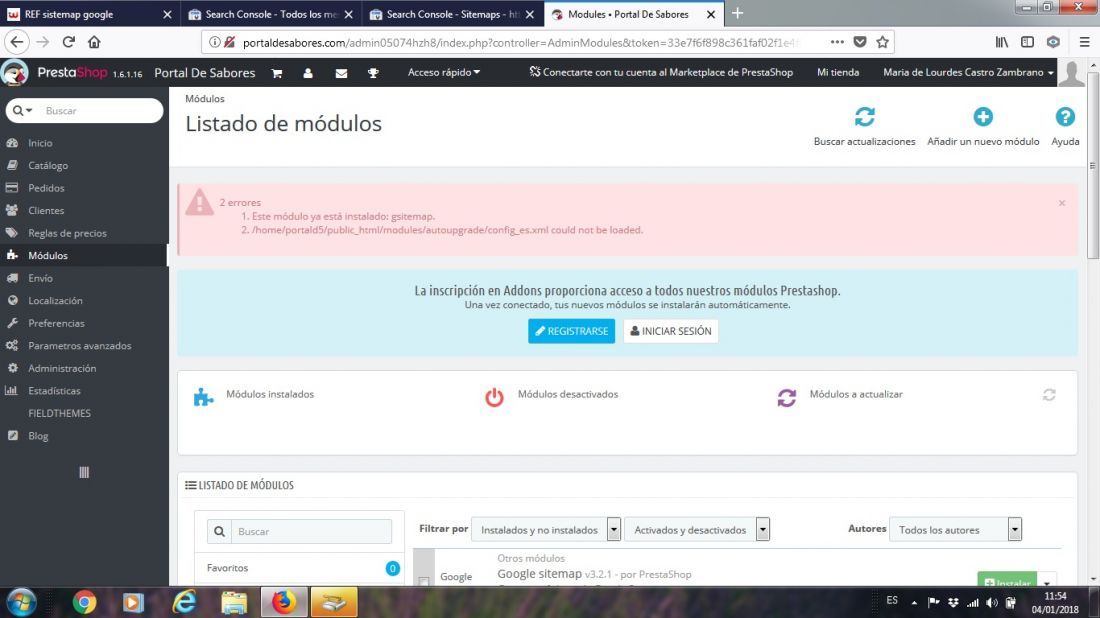Click Añadir un nuevo módulo plus icon
The height and width of the screenshot is (618, 1100).
click(983, 116)
